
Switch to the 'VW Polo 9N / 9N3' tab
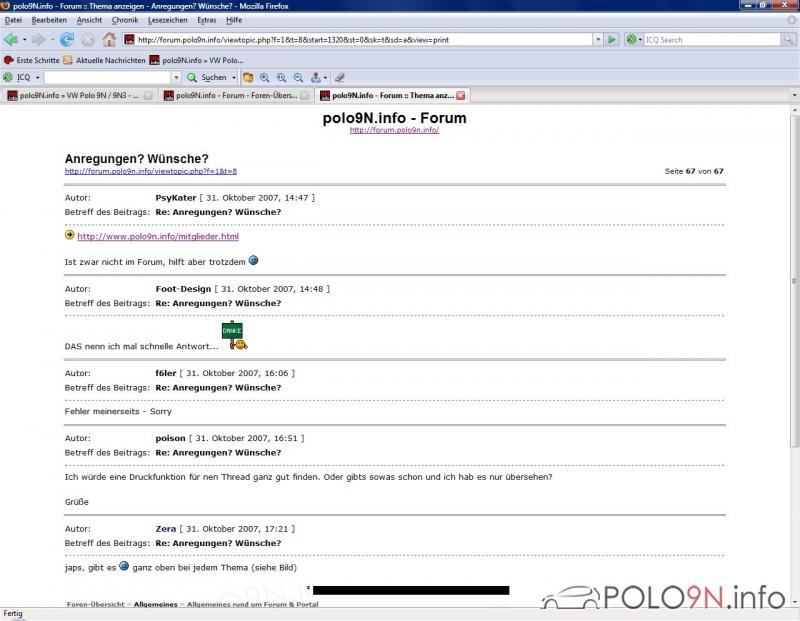click(x=75, y=96)
